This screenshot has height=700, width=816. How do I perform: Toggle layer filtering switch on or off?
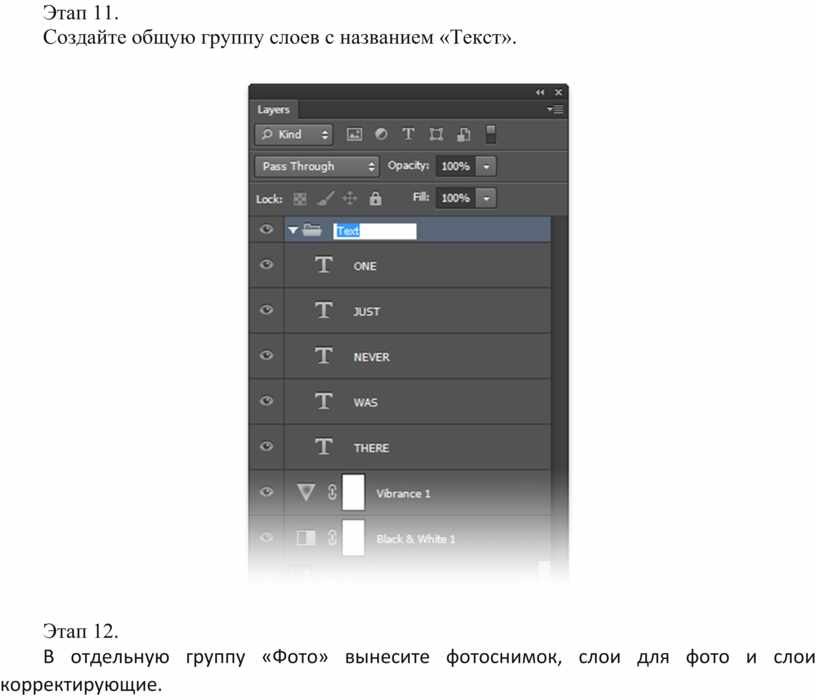click(x=491, y=134)
